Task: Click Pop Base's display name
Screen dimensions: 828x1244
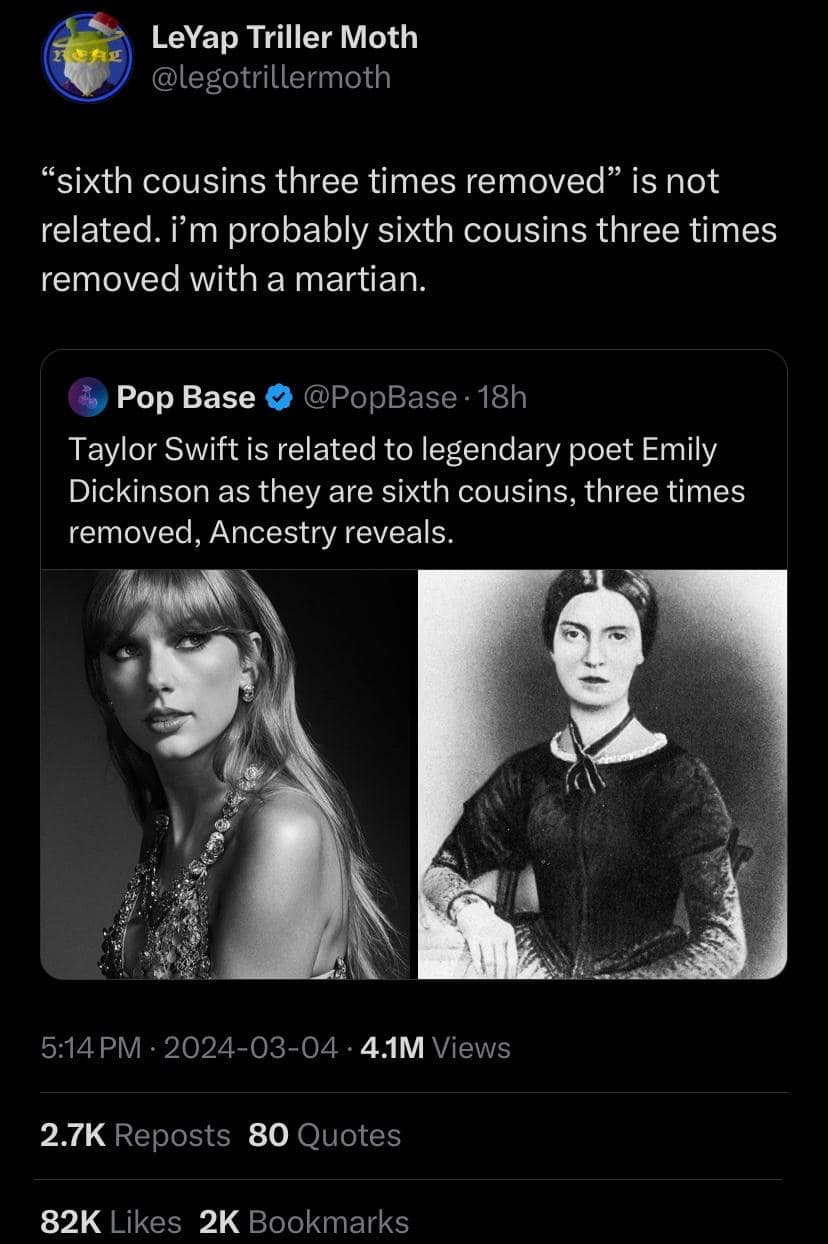Action: (184, 397)
